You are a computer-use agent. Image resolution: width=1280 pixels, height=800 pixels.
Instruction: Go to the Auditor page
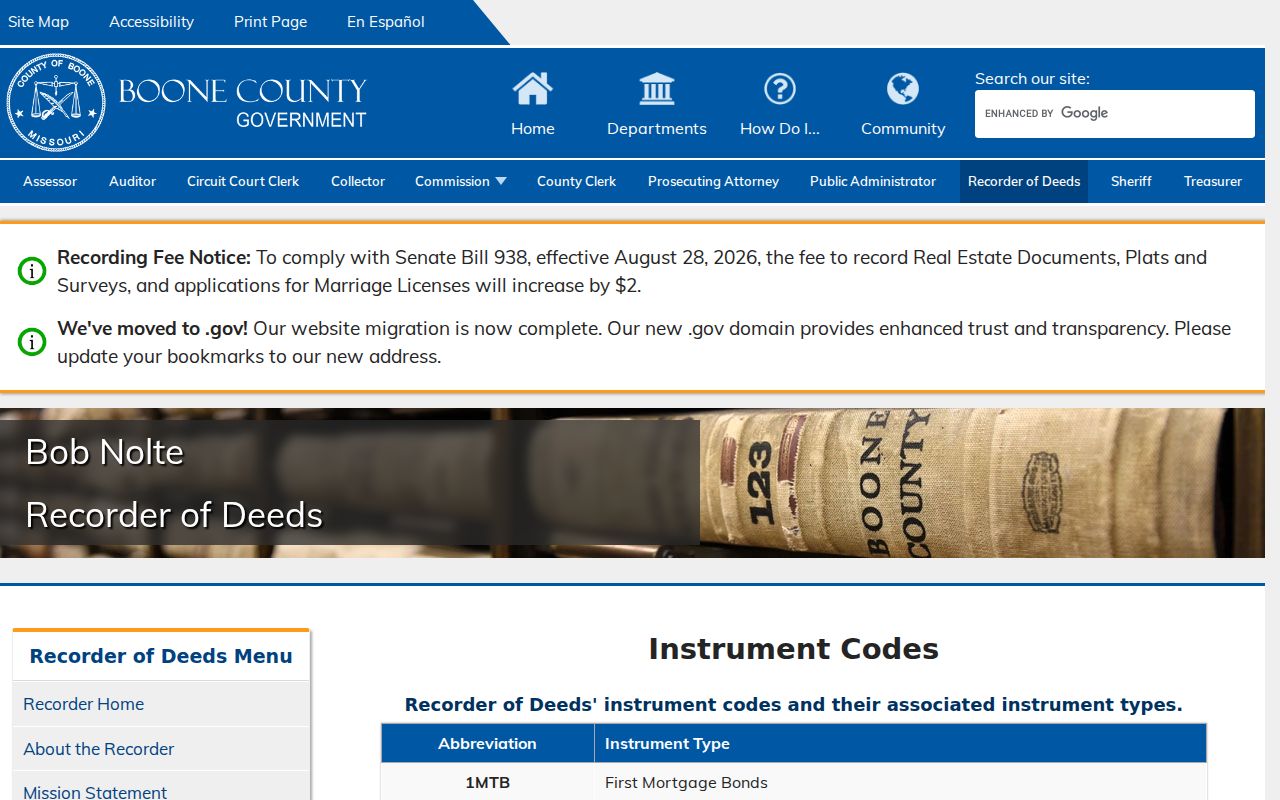coord(132,181)
